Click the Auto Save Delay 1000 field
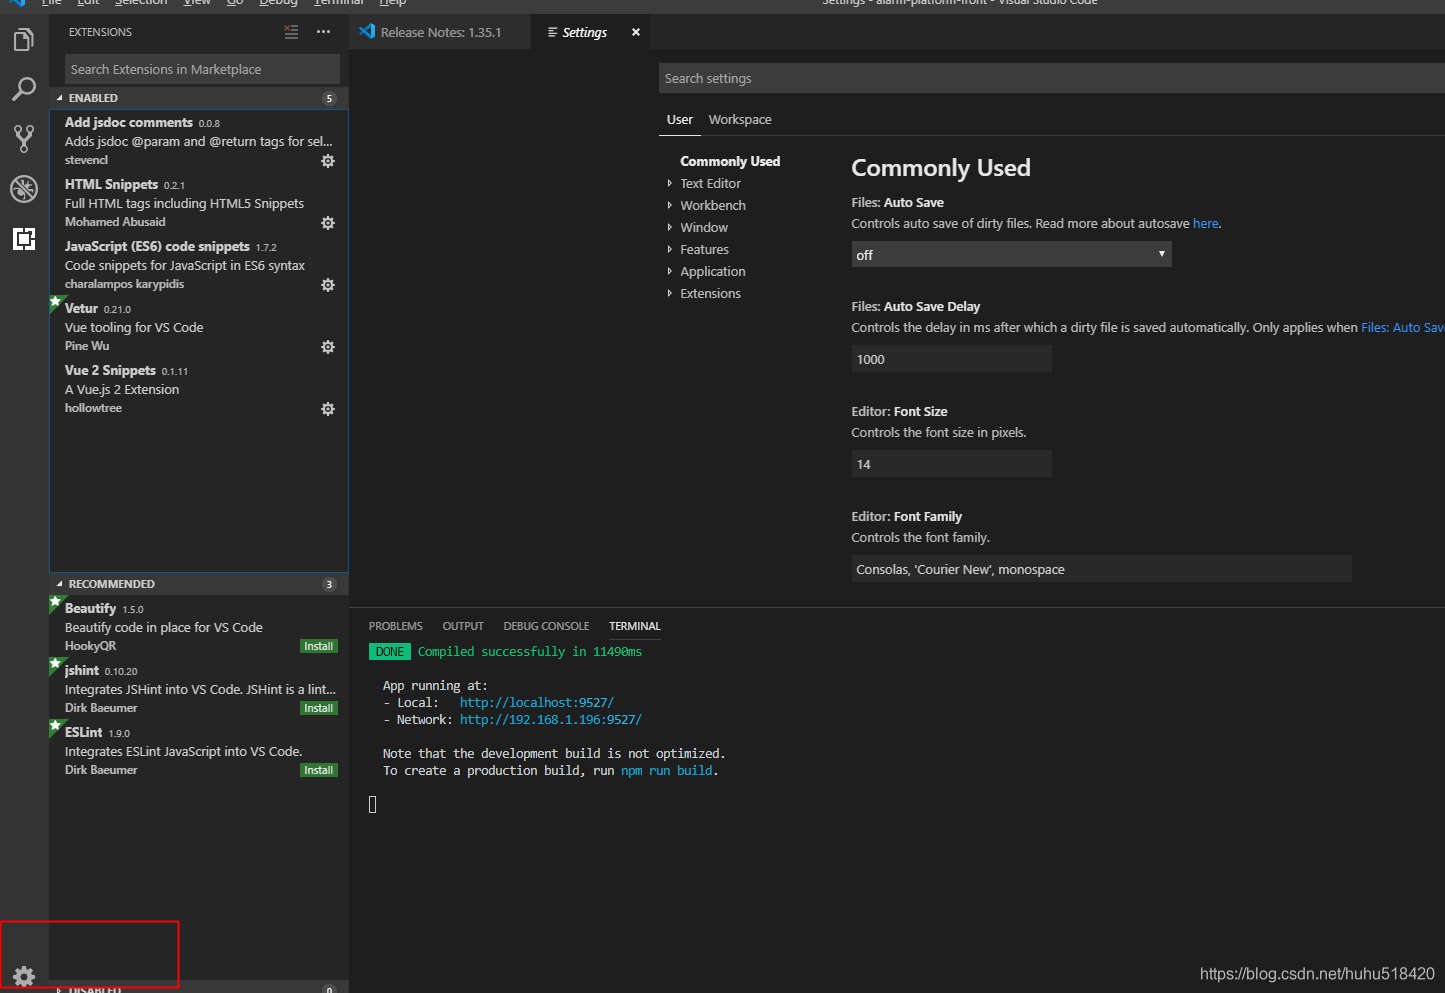This screenshot has height=993, width=1445. coord(951,359)
